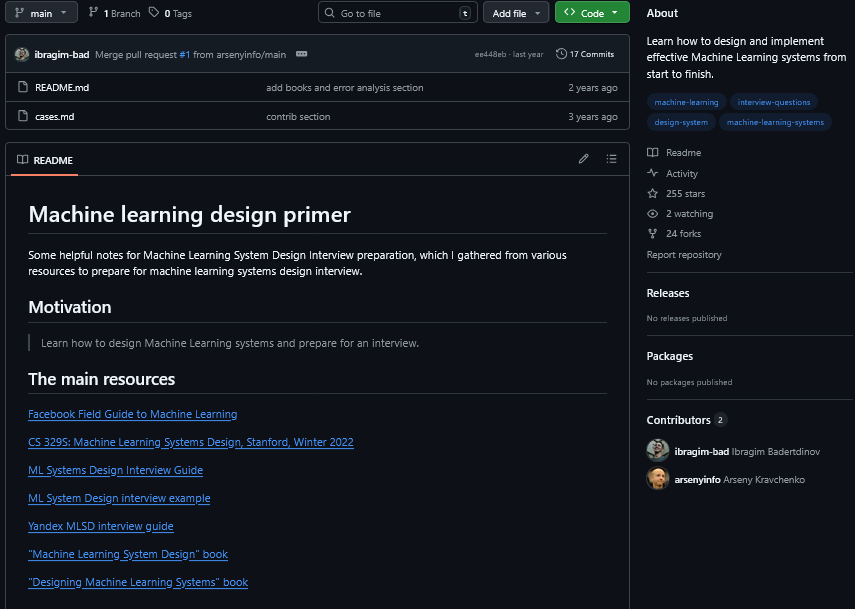Expand commit message ellipsis button
This screenshot has height=609, width=856.
[301, 54]
